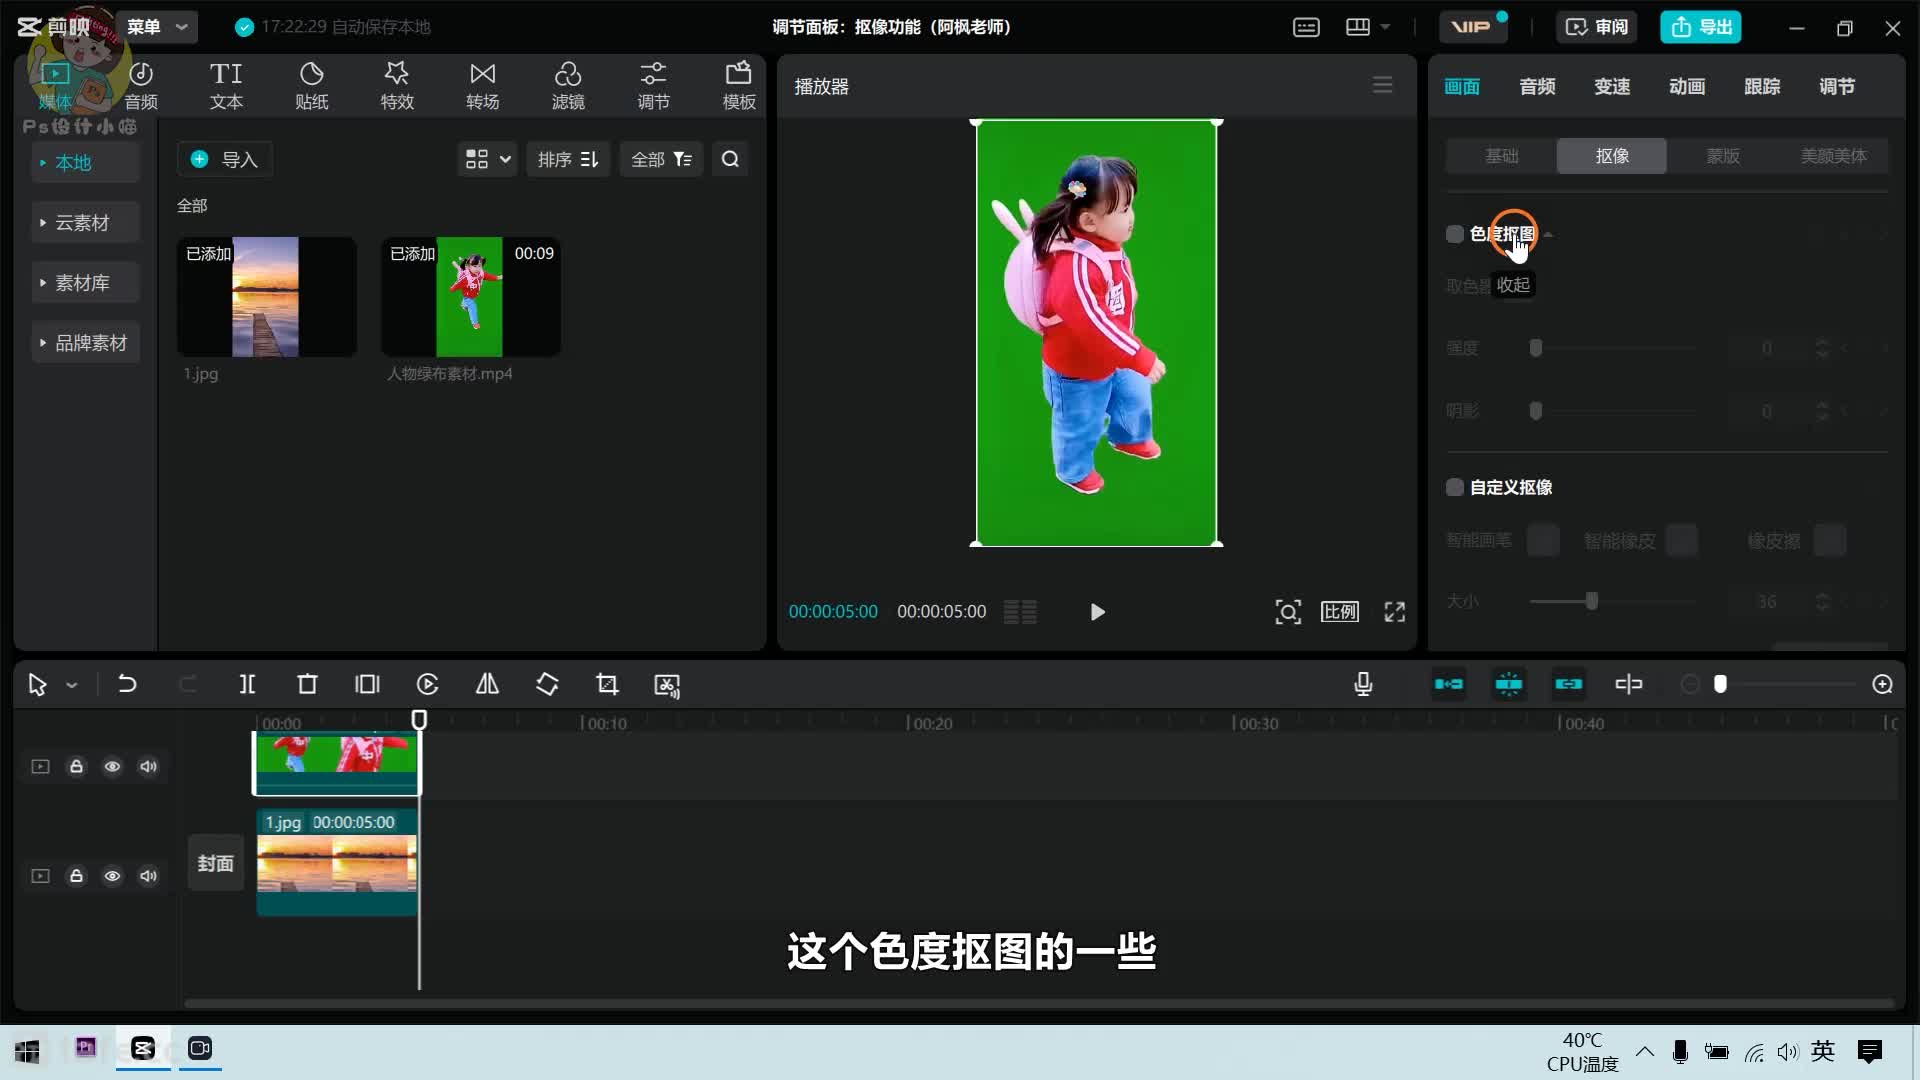Switch to the 变速 speed tab

point(1612,87)
